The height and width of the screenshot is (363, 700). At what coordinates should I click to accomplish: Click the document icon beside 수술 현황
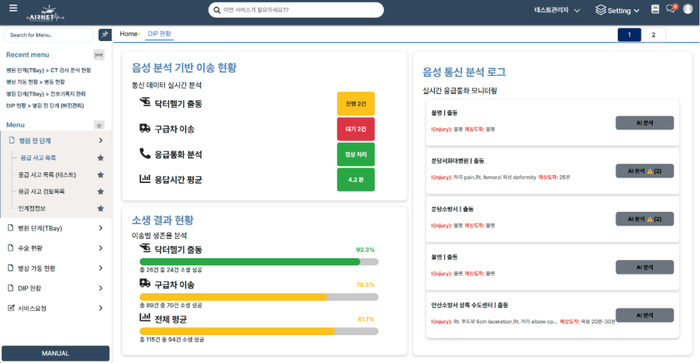[11, 247]
